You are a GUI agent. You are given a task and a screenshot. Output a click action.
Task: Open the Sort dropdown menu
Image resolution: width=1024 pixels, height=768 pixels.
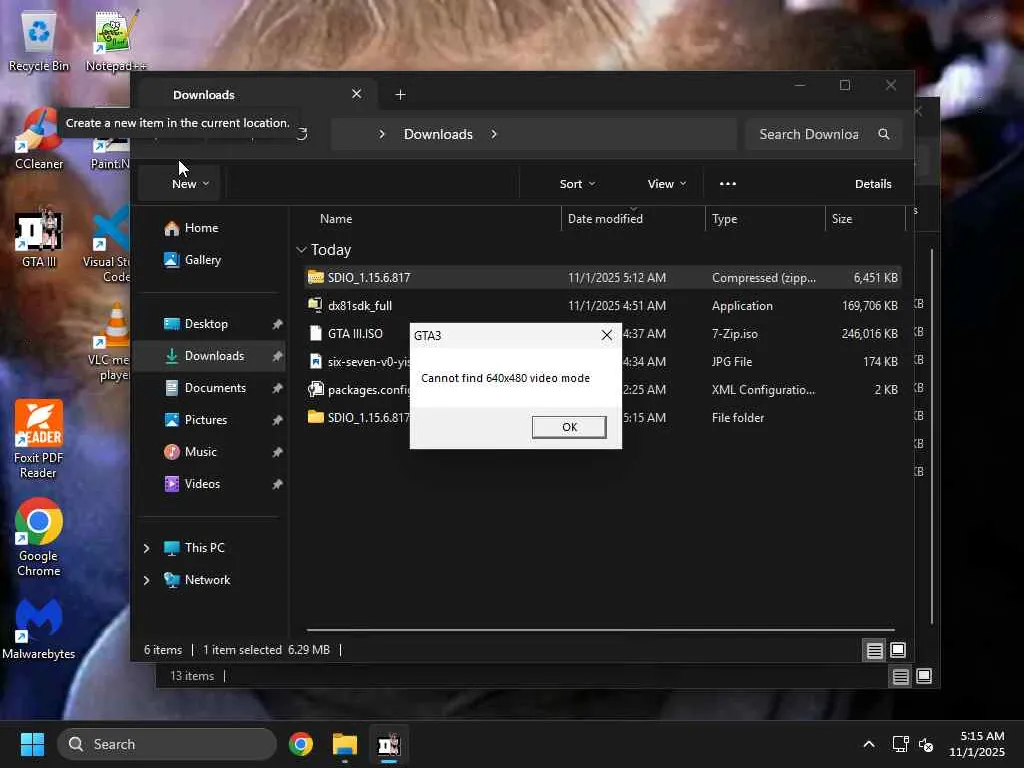(x=577, y=184)
